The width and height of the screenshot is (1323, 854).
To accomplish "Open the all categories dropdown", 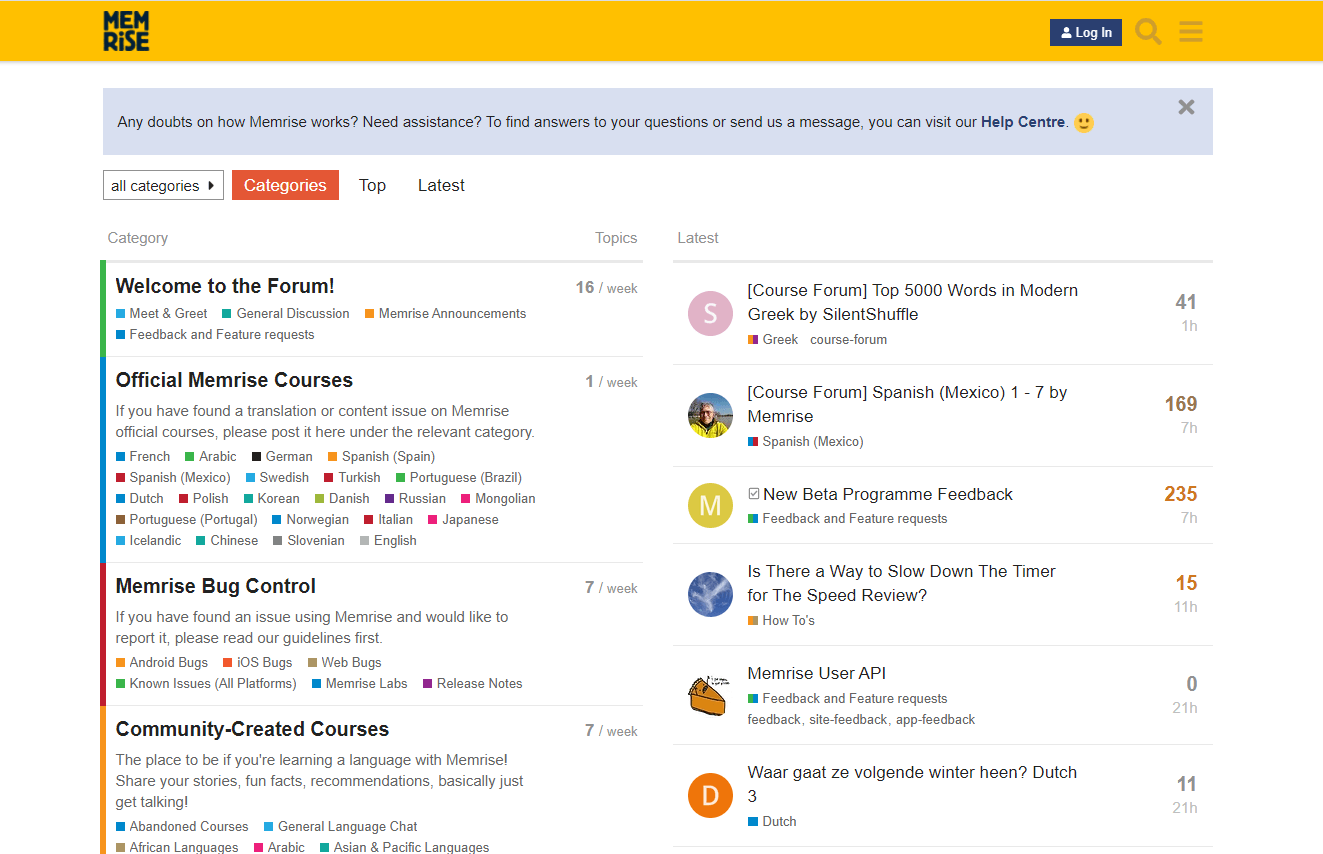I will (x=163, y=185).
